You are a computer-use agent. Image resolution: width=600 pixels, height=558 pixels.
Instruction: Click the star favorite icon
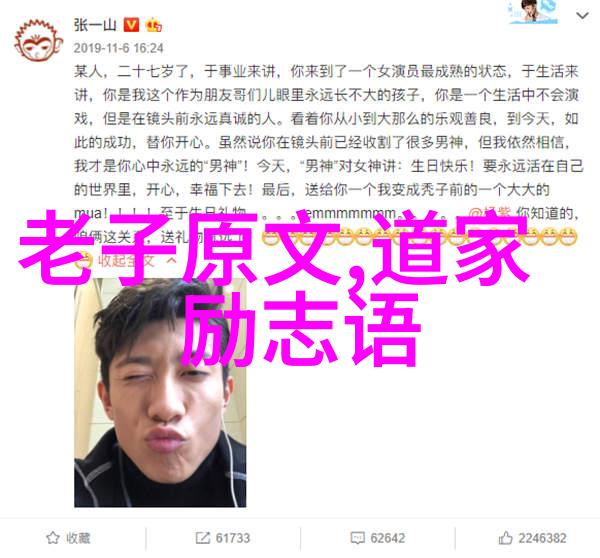tap(53, 538)
